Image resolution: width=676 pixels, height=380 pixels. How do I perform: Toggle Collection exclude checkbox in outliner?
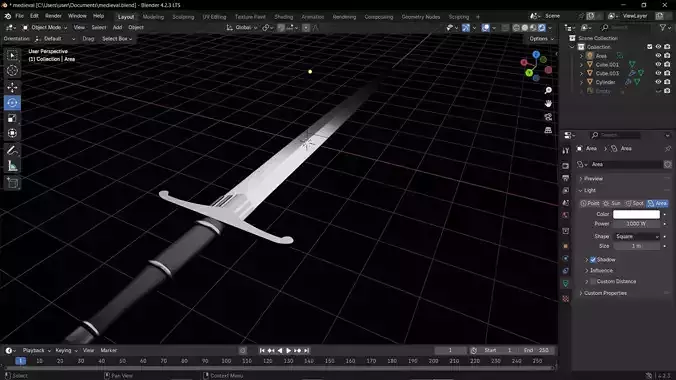point(649,47)
